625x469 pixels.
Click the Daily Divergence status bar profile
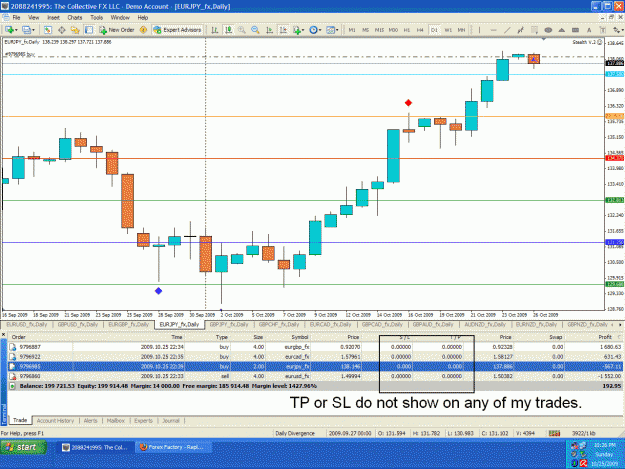(295, 433)
